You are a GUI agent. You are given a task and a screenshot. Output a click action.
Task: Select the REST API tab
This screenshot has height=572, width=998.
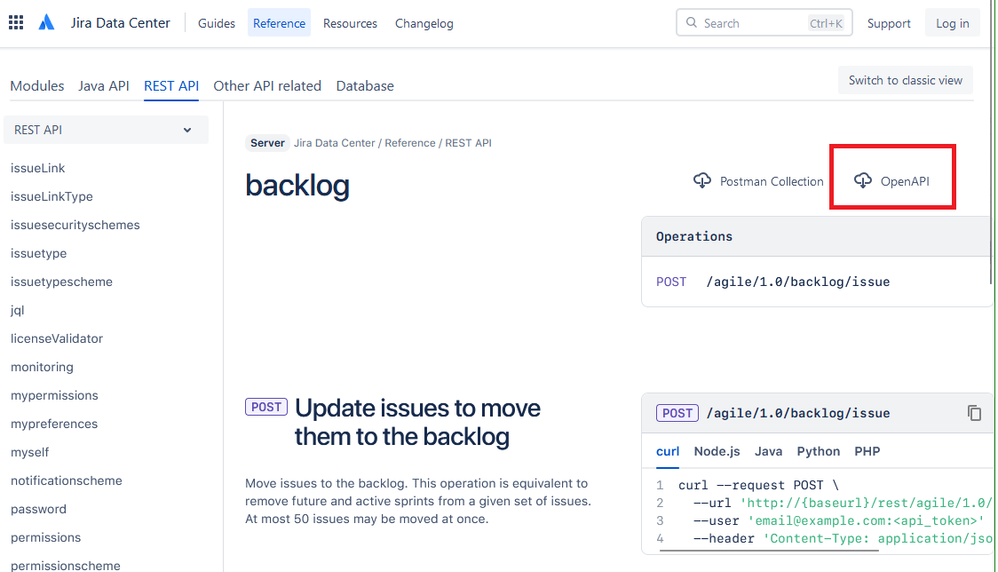tap(171, 86)
